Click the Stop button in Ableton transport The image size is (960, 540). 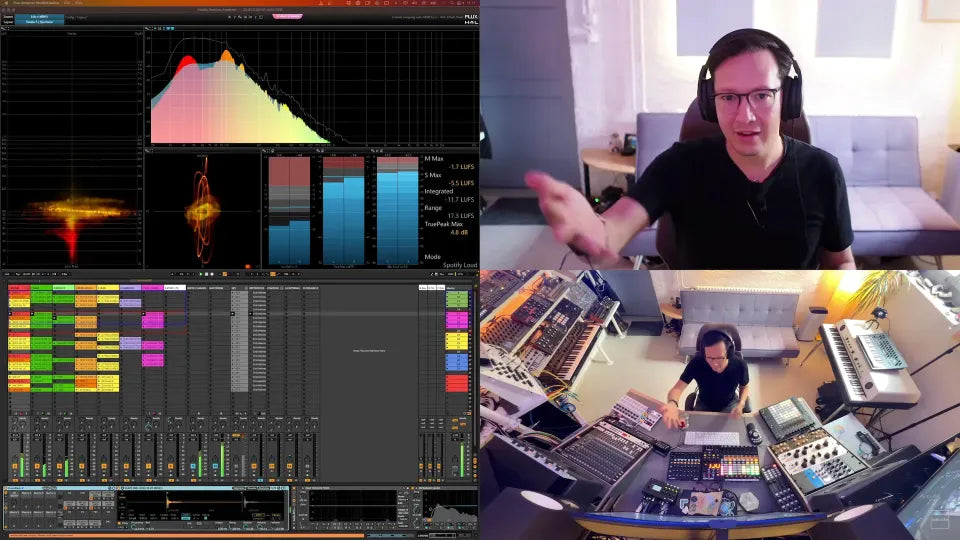point(205,274)
